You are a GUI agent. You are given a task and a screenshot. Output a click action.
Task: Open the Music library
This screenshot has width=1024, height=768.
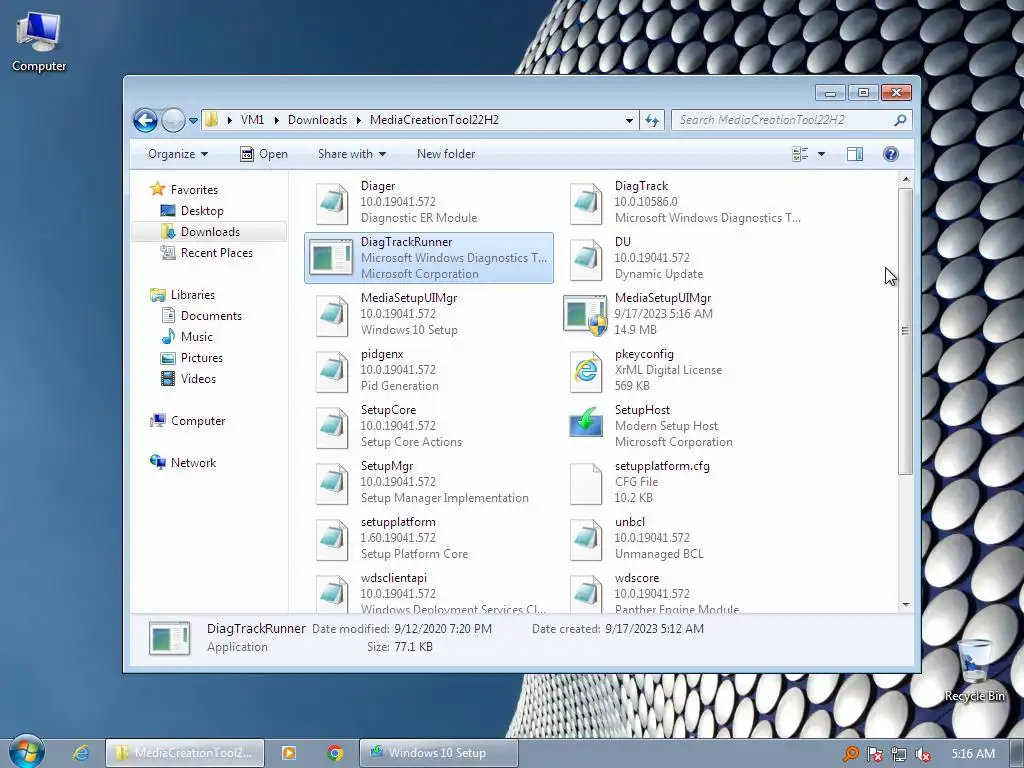[x=197, y=337]
